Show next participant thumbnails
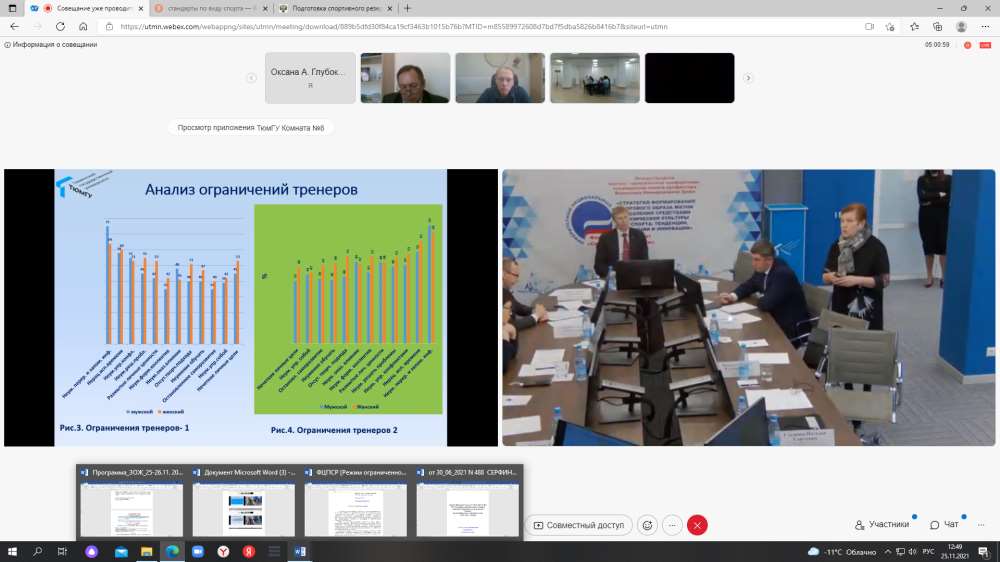This screenshot has height=562, width=1000. [x=748, y=78]
